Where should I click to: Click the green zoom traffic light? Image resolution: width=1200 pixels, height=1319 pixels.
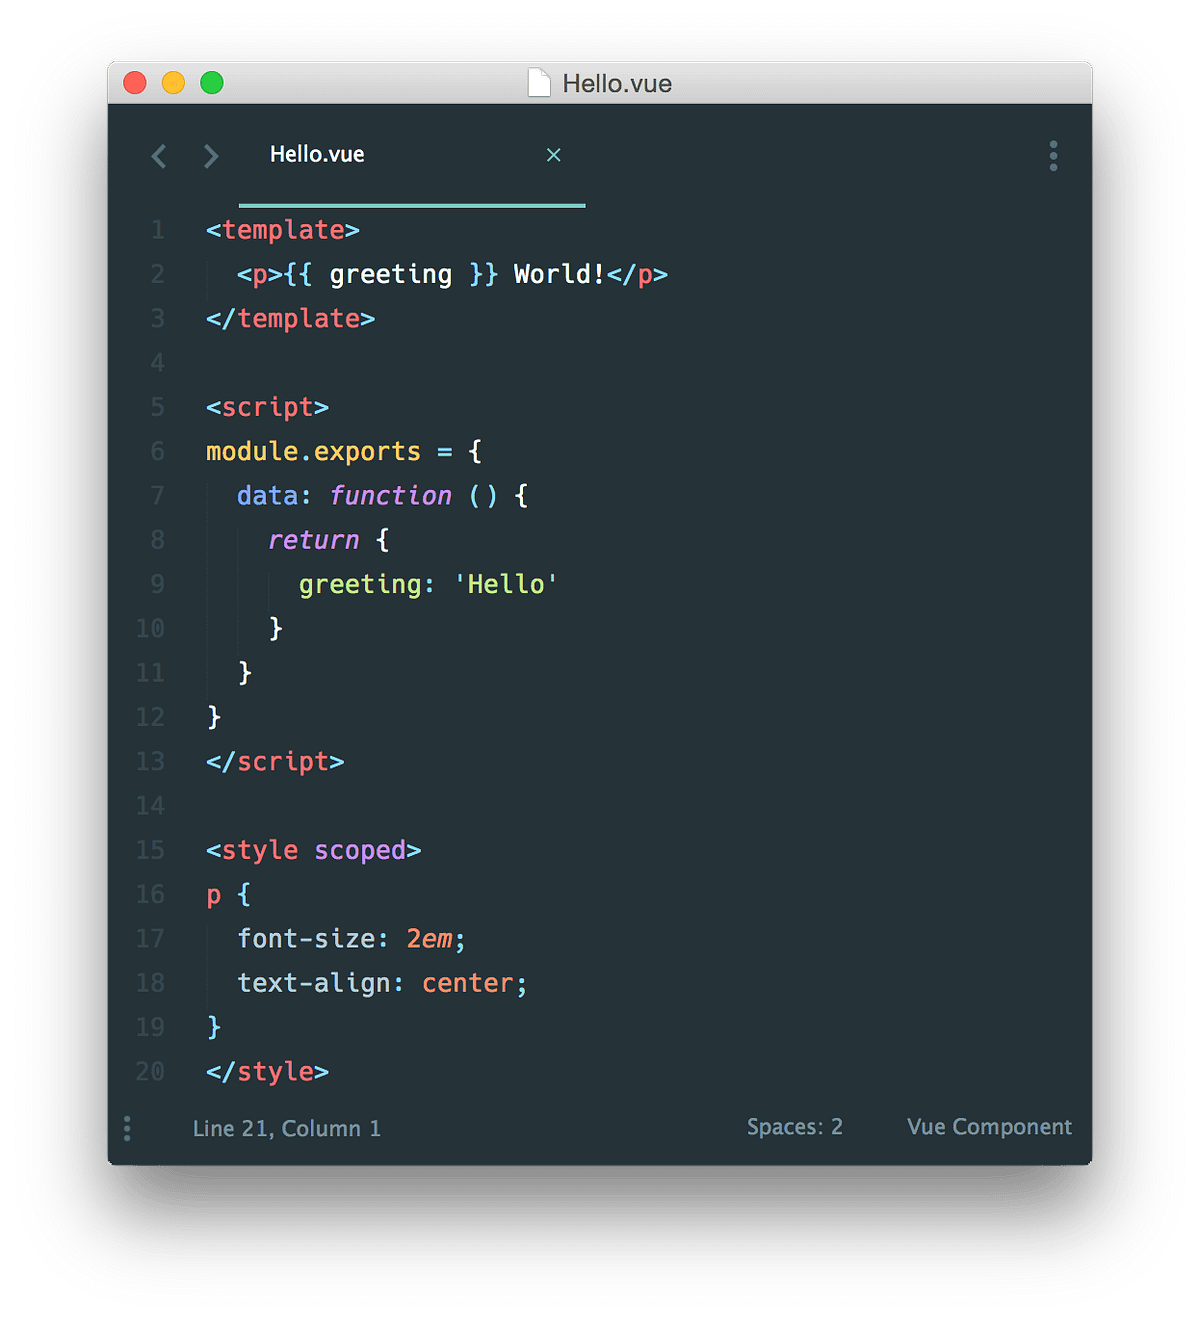tap(212, 83)
